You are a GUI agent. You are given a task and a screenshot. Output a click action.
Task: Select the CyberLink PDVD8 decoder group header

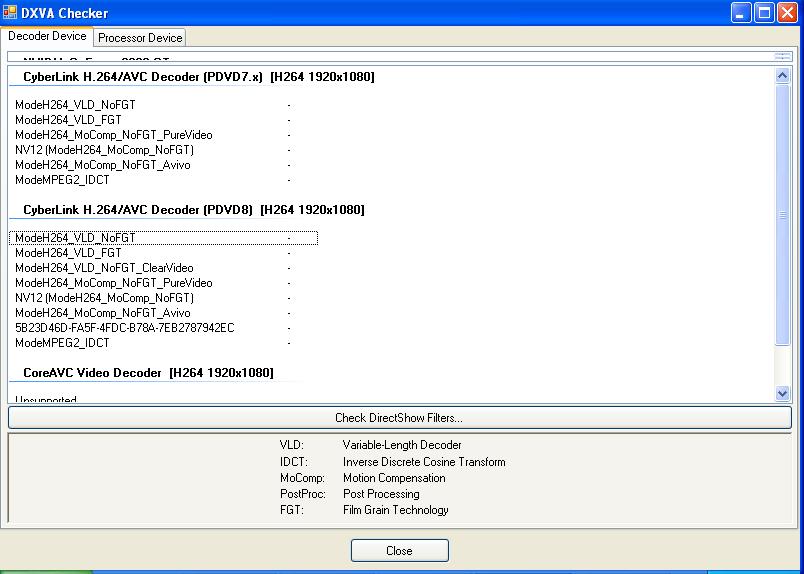click(x=194, y=209)
